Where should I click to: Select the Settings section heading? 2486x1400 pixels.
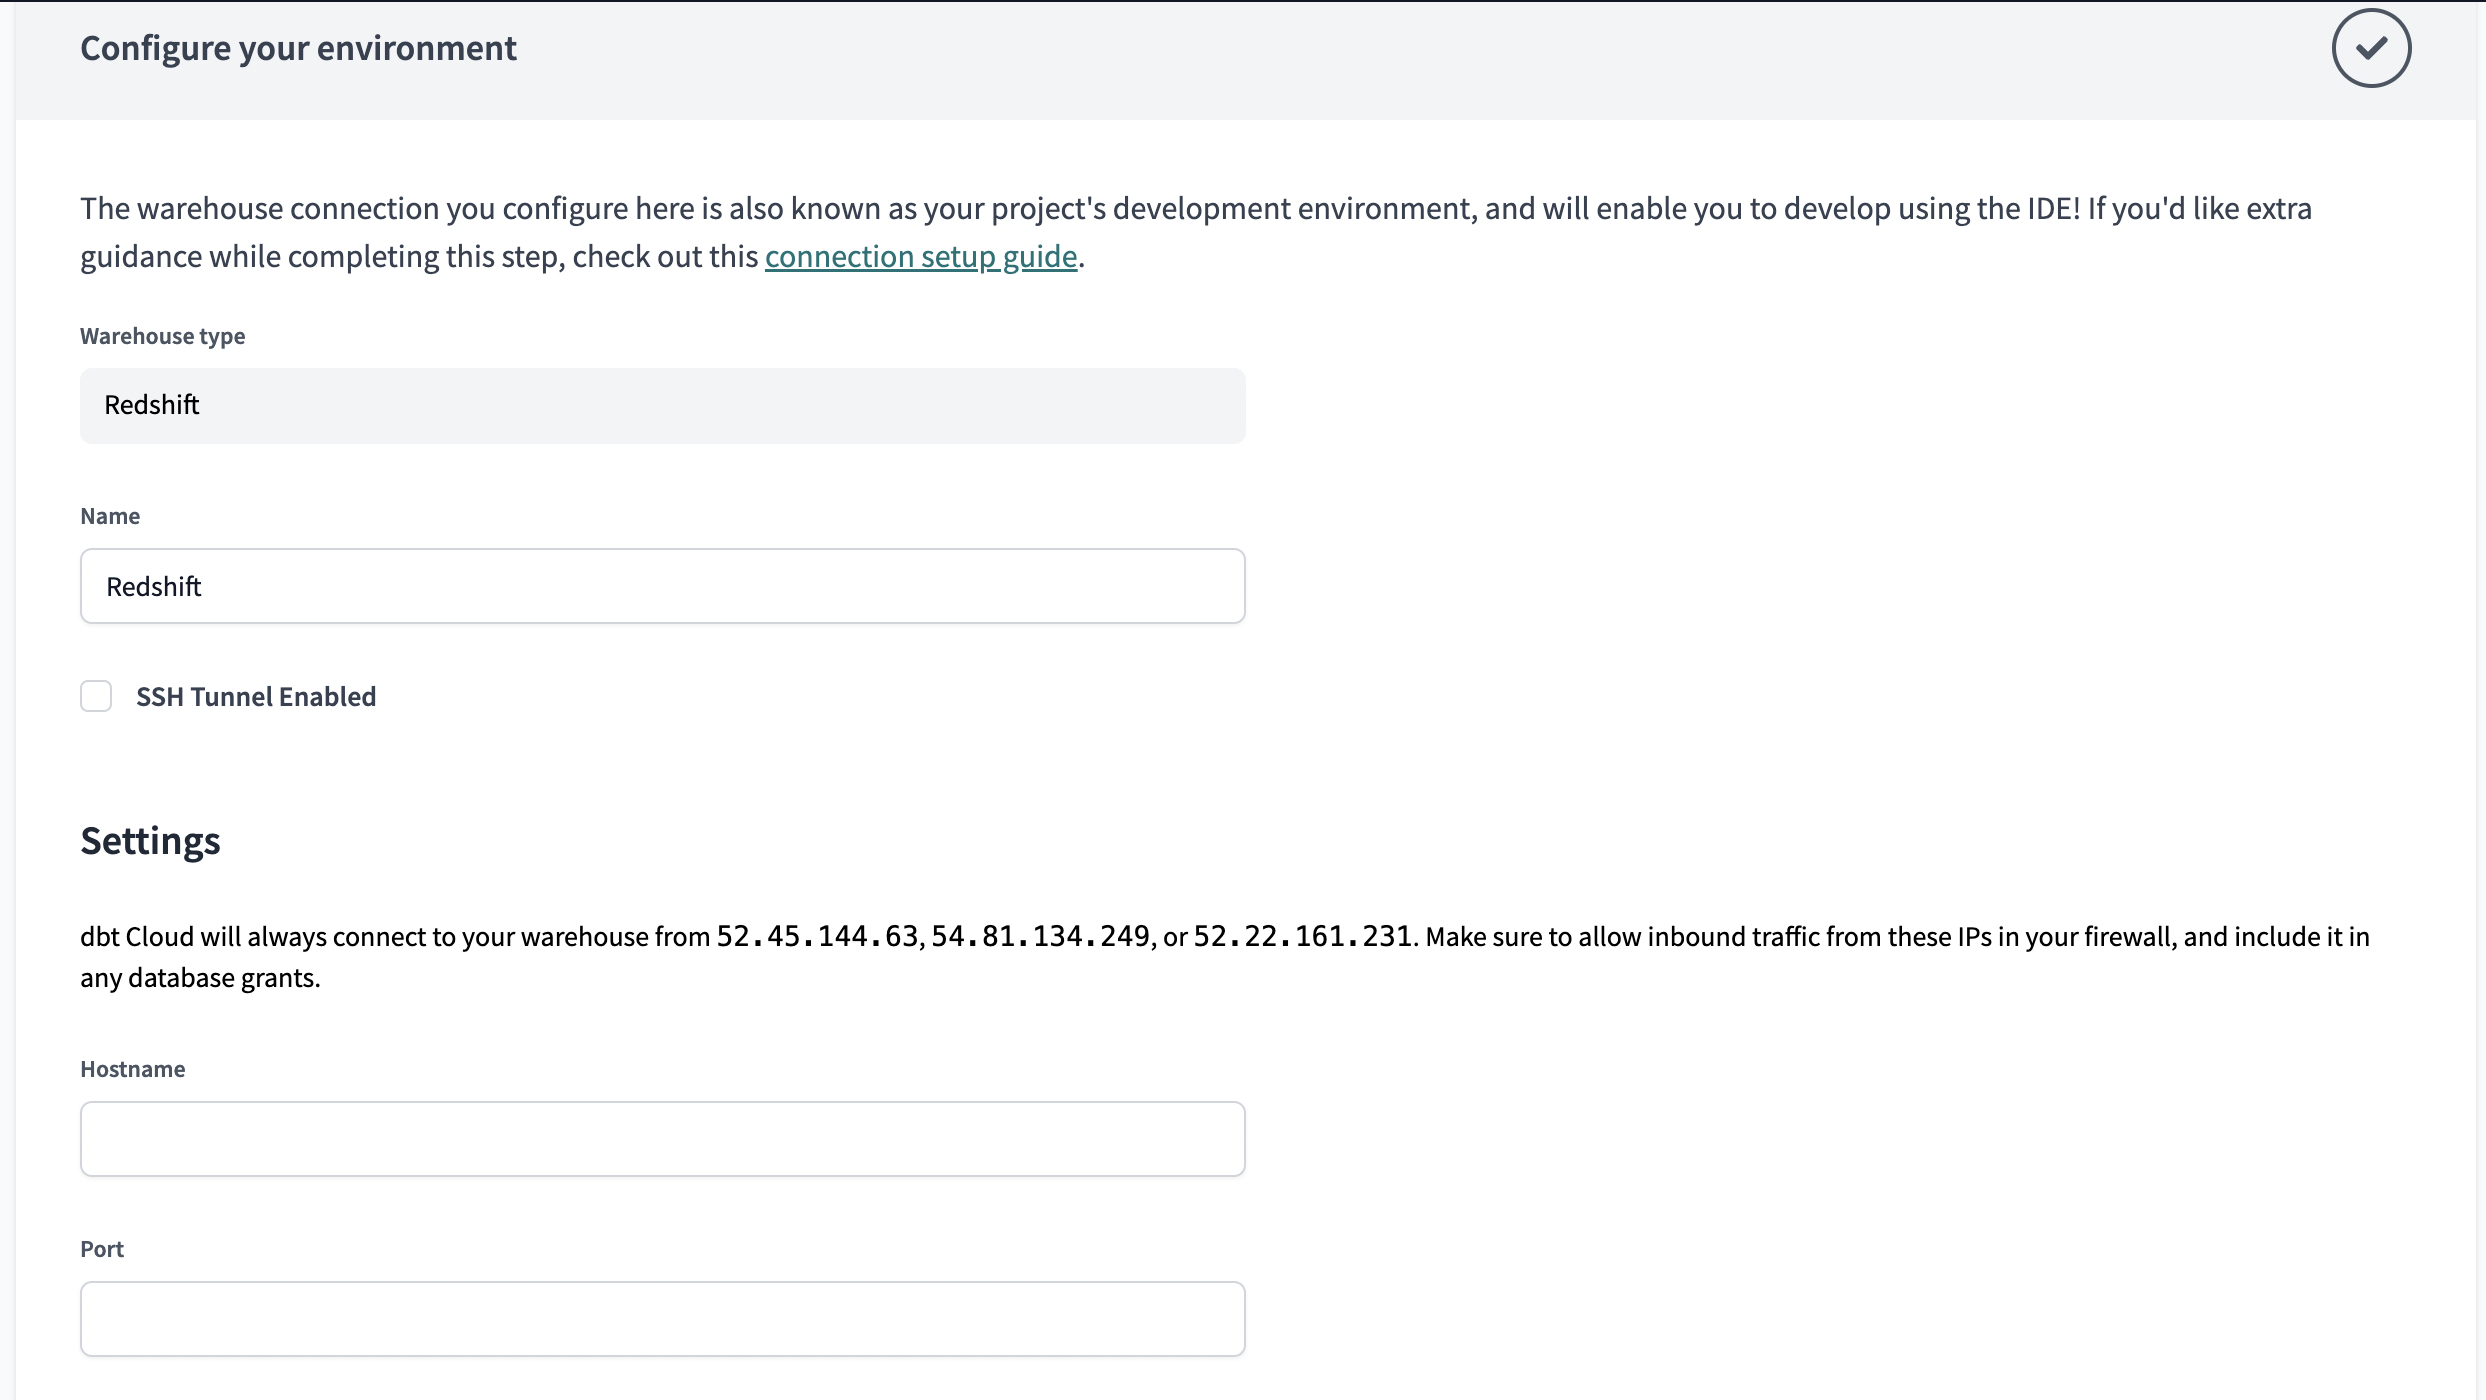point(150,840)
